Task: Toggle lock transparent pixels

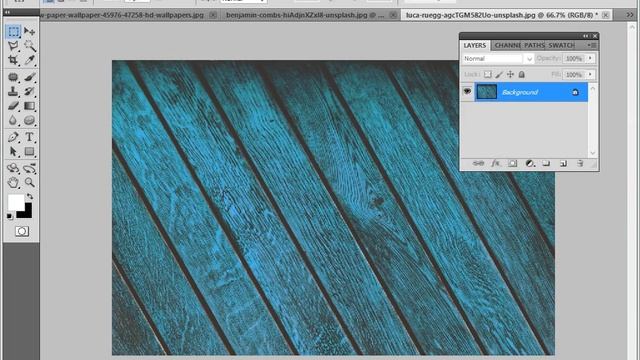Action: (487, 75)
